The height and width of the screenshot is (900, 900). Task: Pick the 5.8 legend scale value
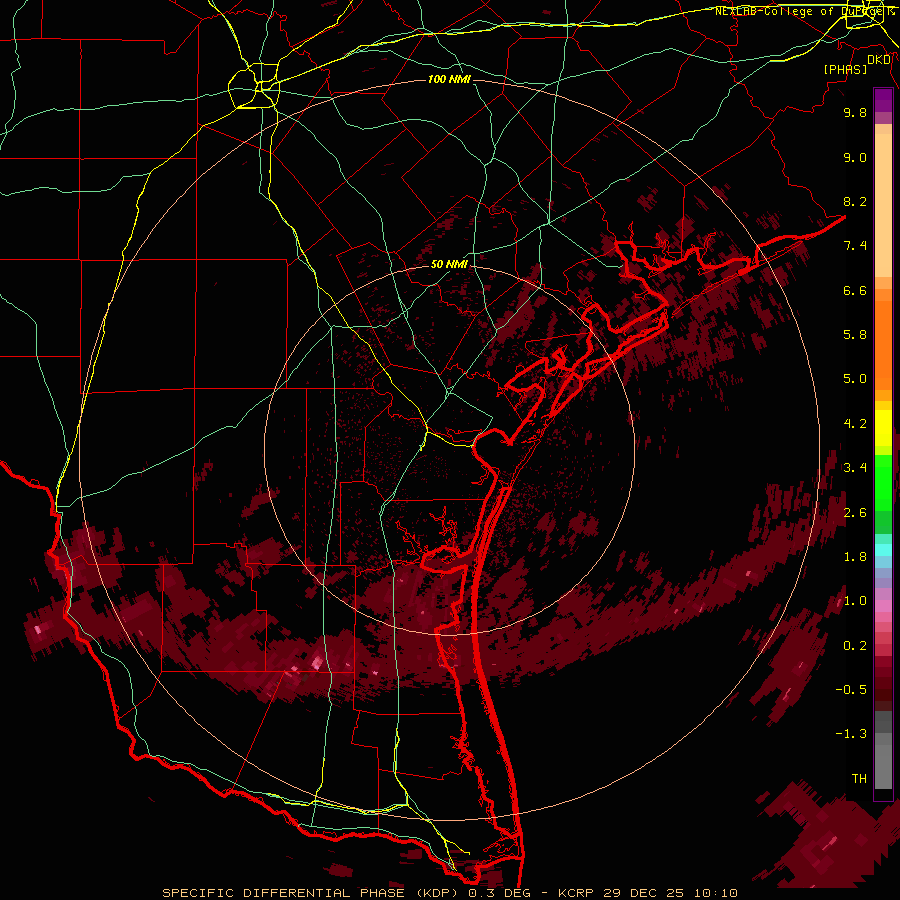855,335
